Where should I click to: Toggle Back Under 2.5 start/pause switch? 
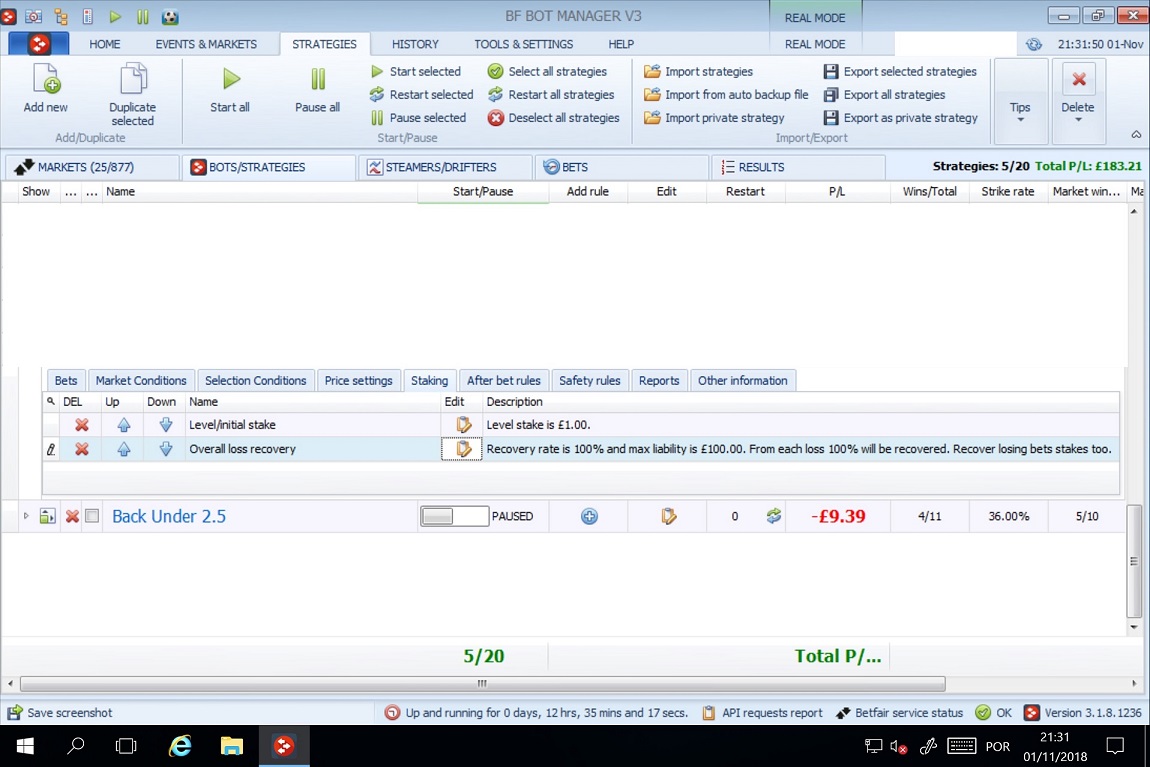tap(455, 516)
